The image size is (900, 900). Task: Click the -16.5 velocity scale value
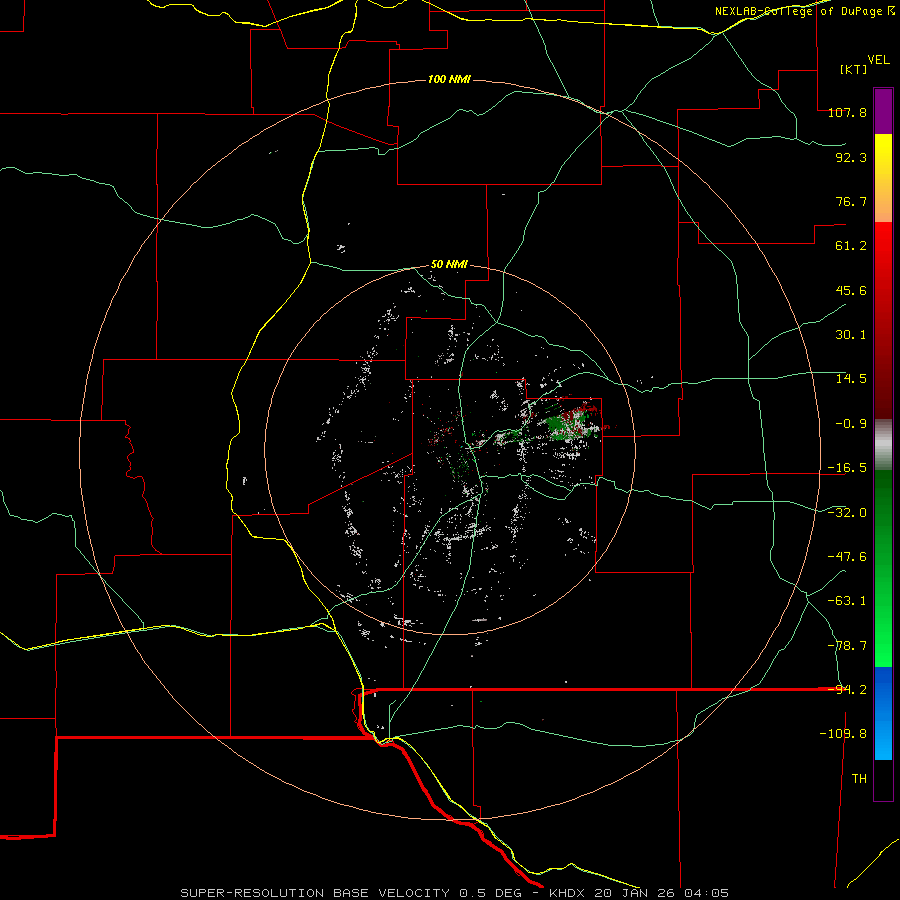click(847, 468)
